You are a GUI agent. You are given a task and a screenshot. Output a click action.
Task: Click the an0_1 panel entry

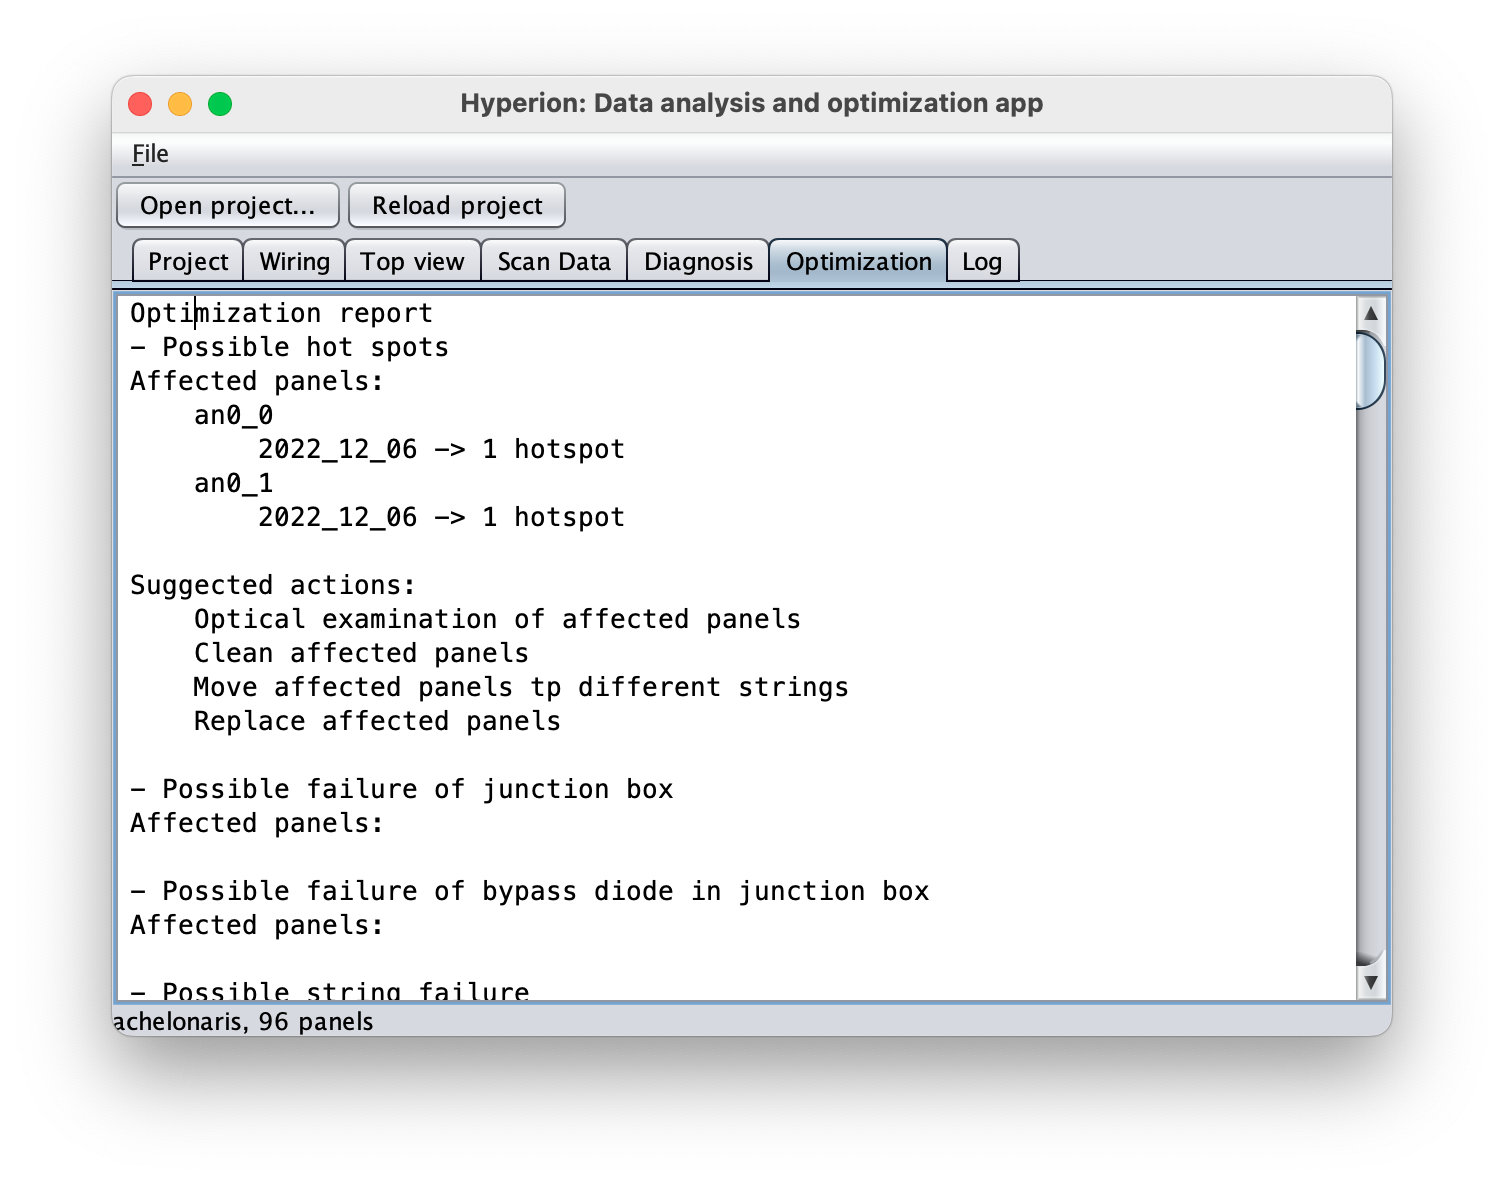233,483
